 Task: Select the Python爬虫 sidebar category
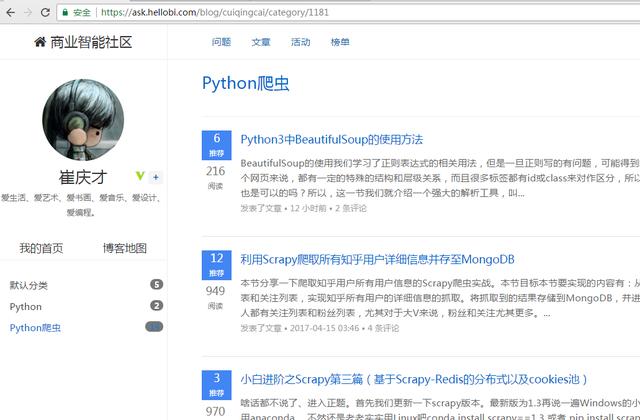point(35,328)
